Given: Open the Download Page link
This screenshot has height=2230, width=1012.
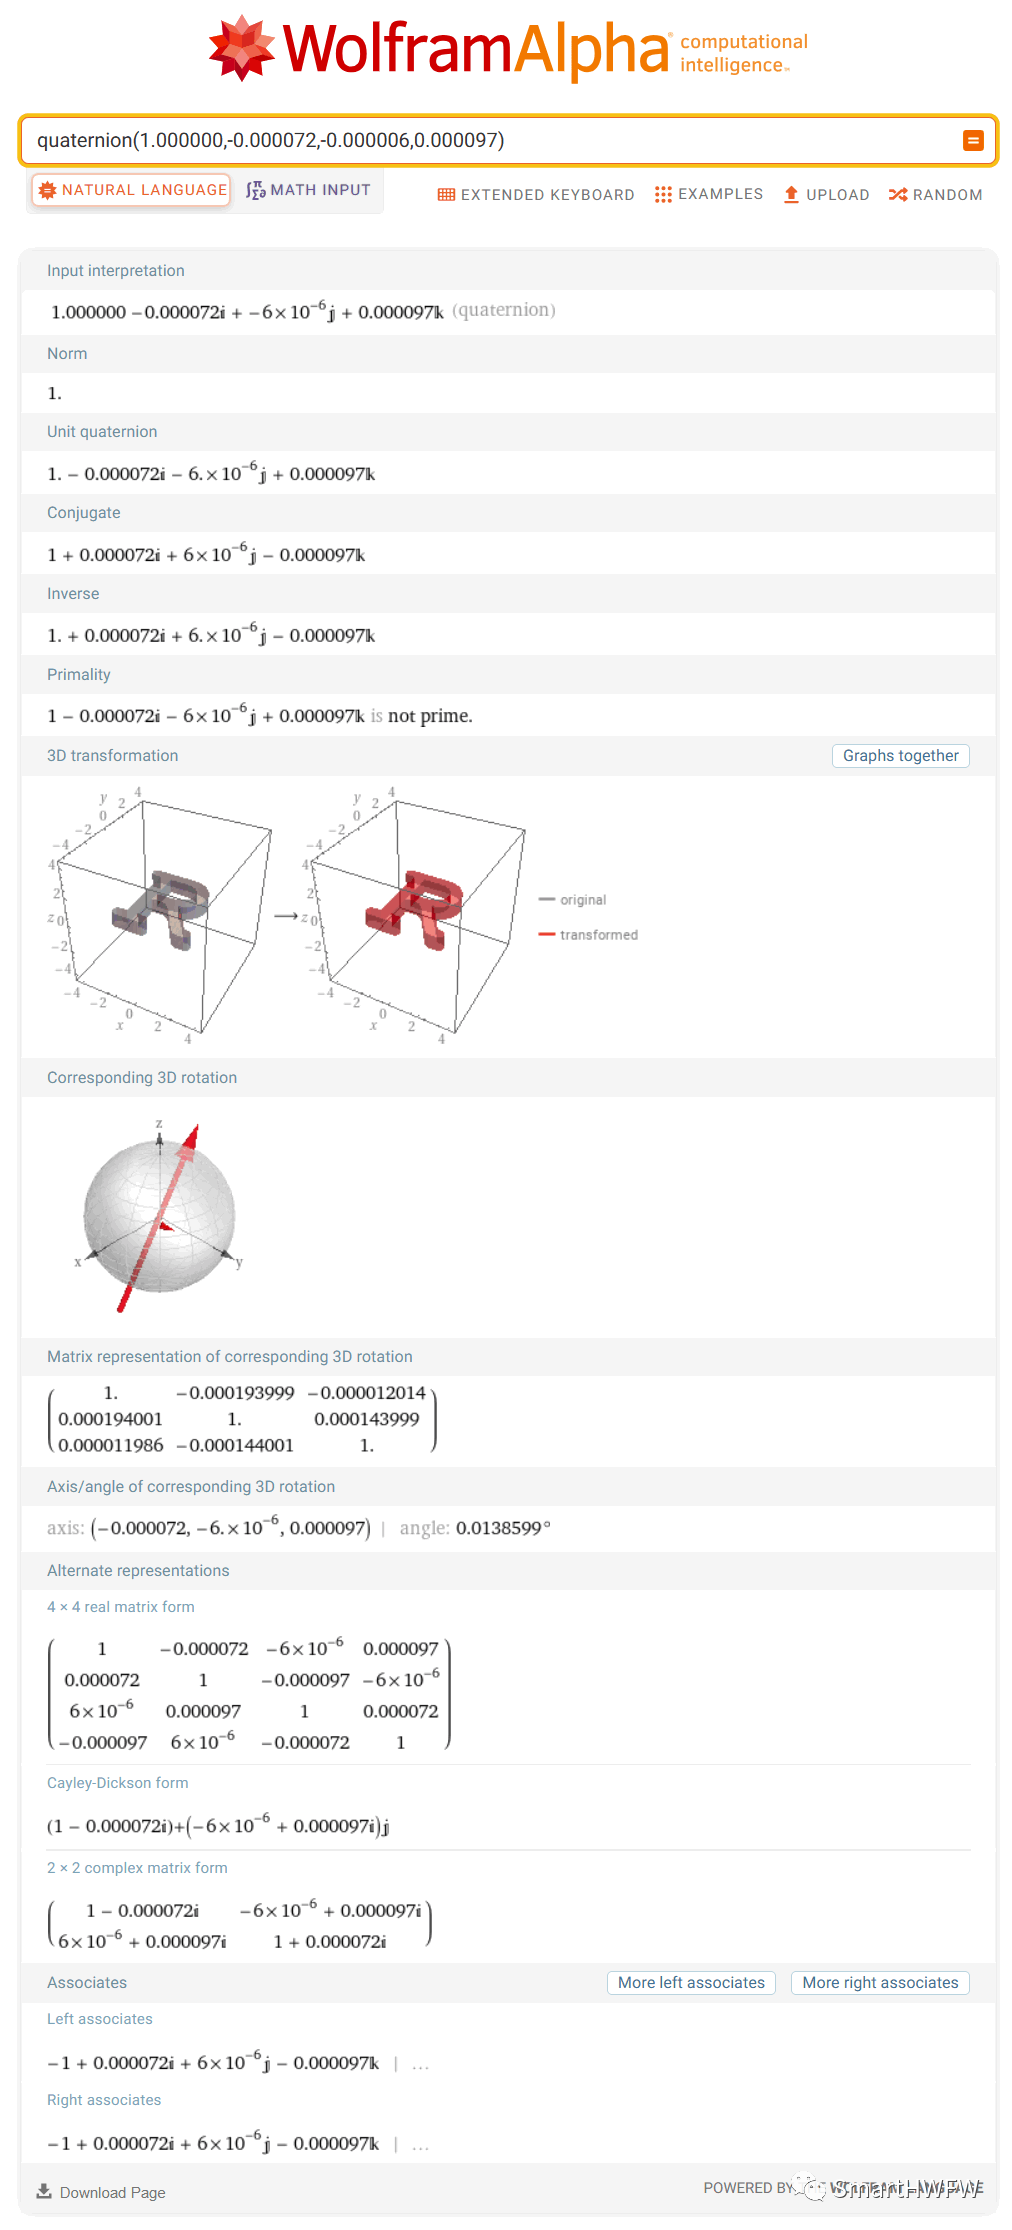Looking at the screenshot, I should [111, 2191].
